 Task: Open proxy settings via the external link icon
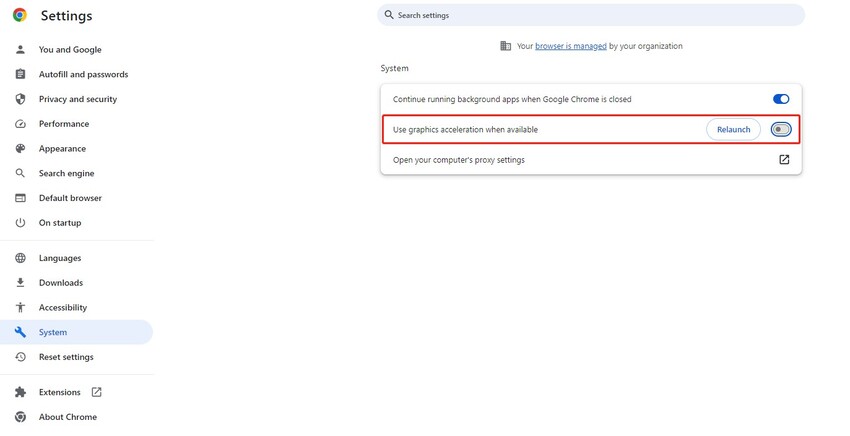coord(784,159)
